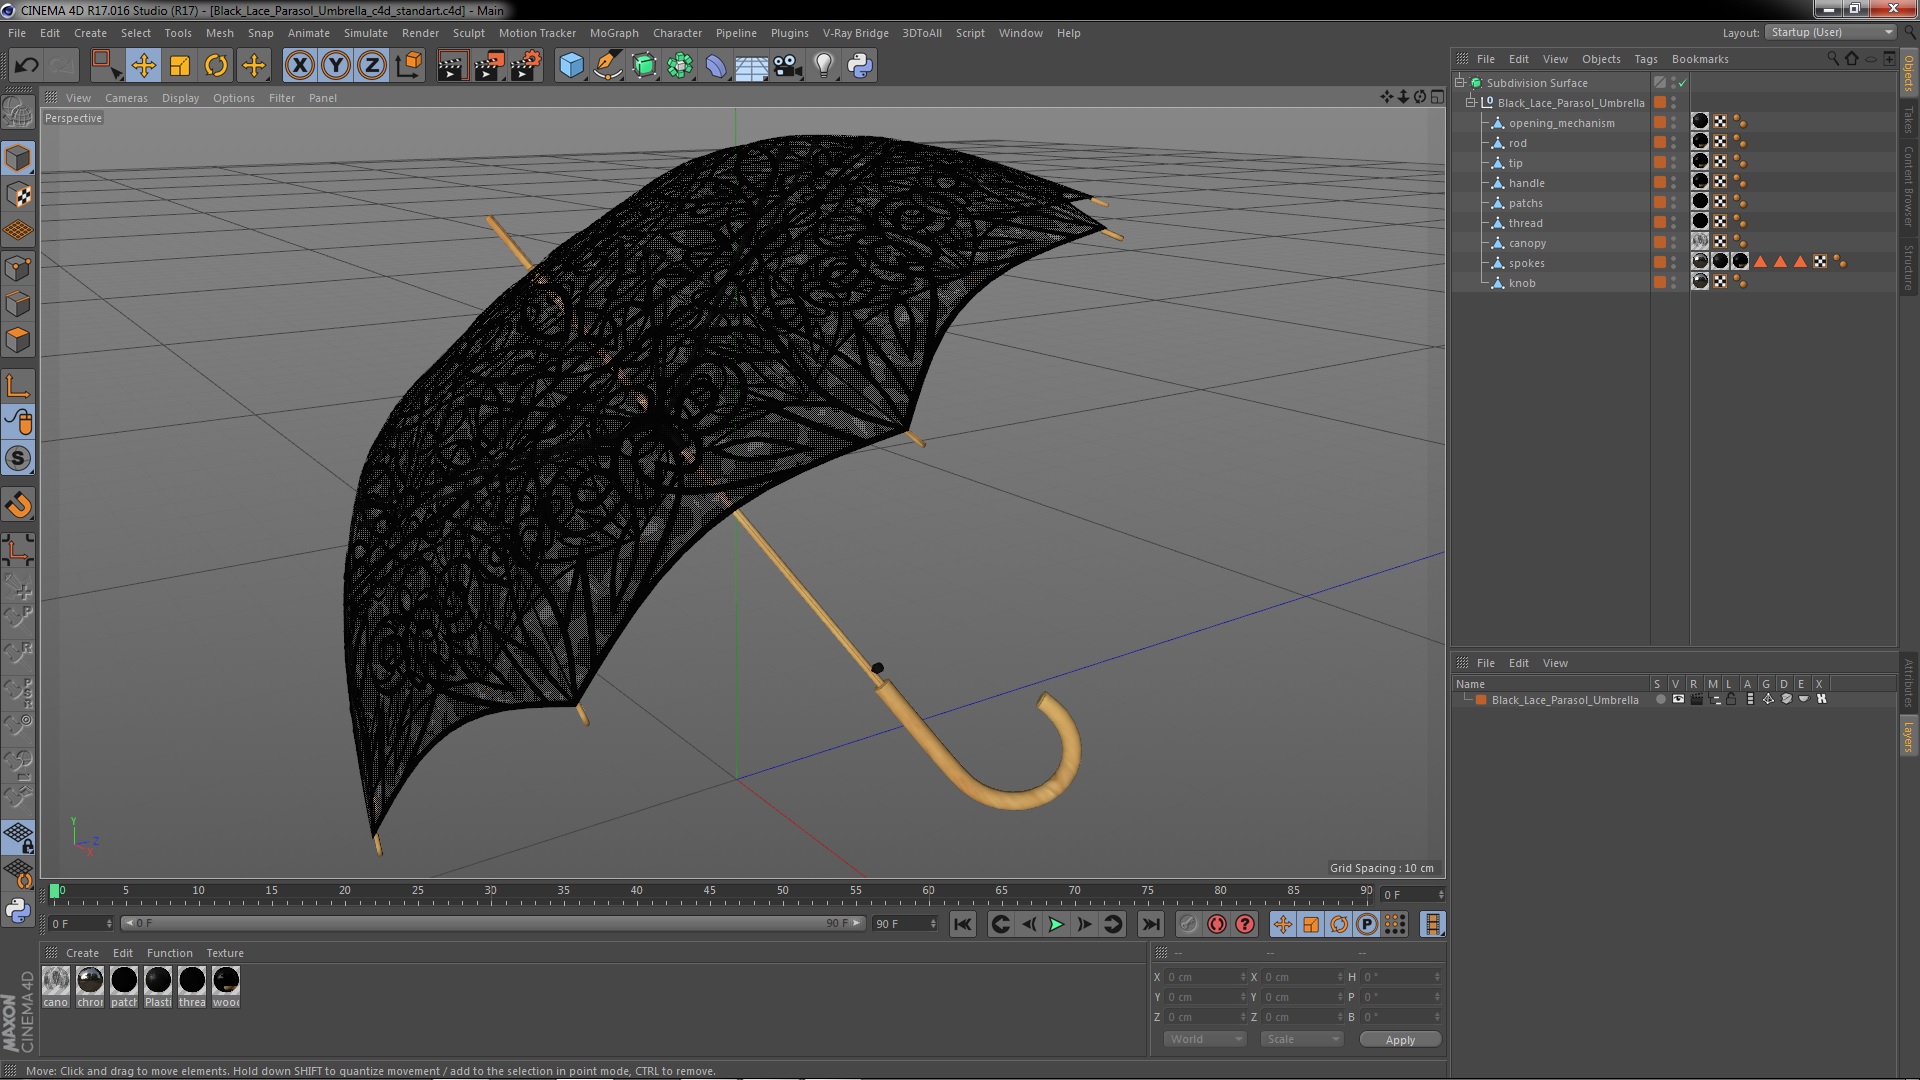Image resolution: width=1920 pixels, height=1080 pixels.
Task: Add a Camera object
Action: click(x=788, y=66)
